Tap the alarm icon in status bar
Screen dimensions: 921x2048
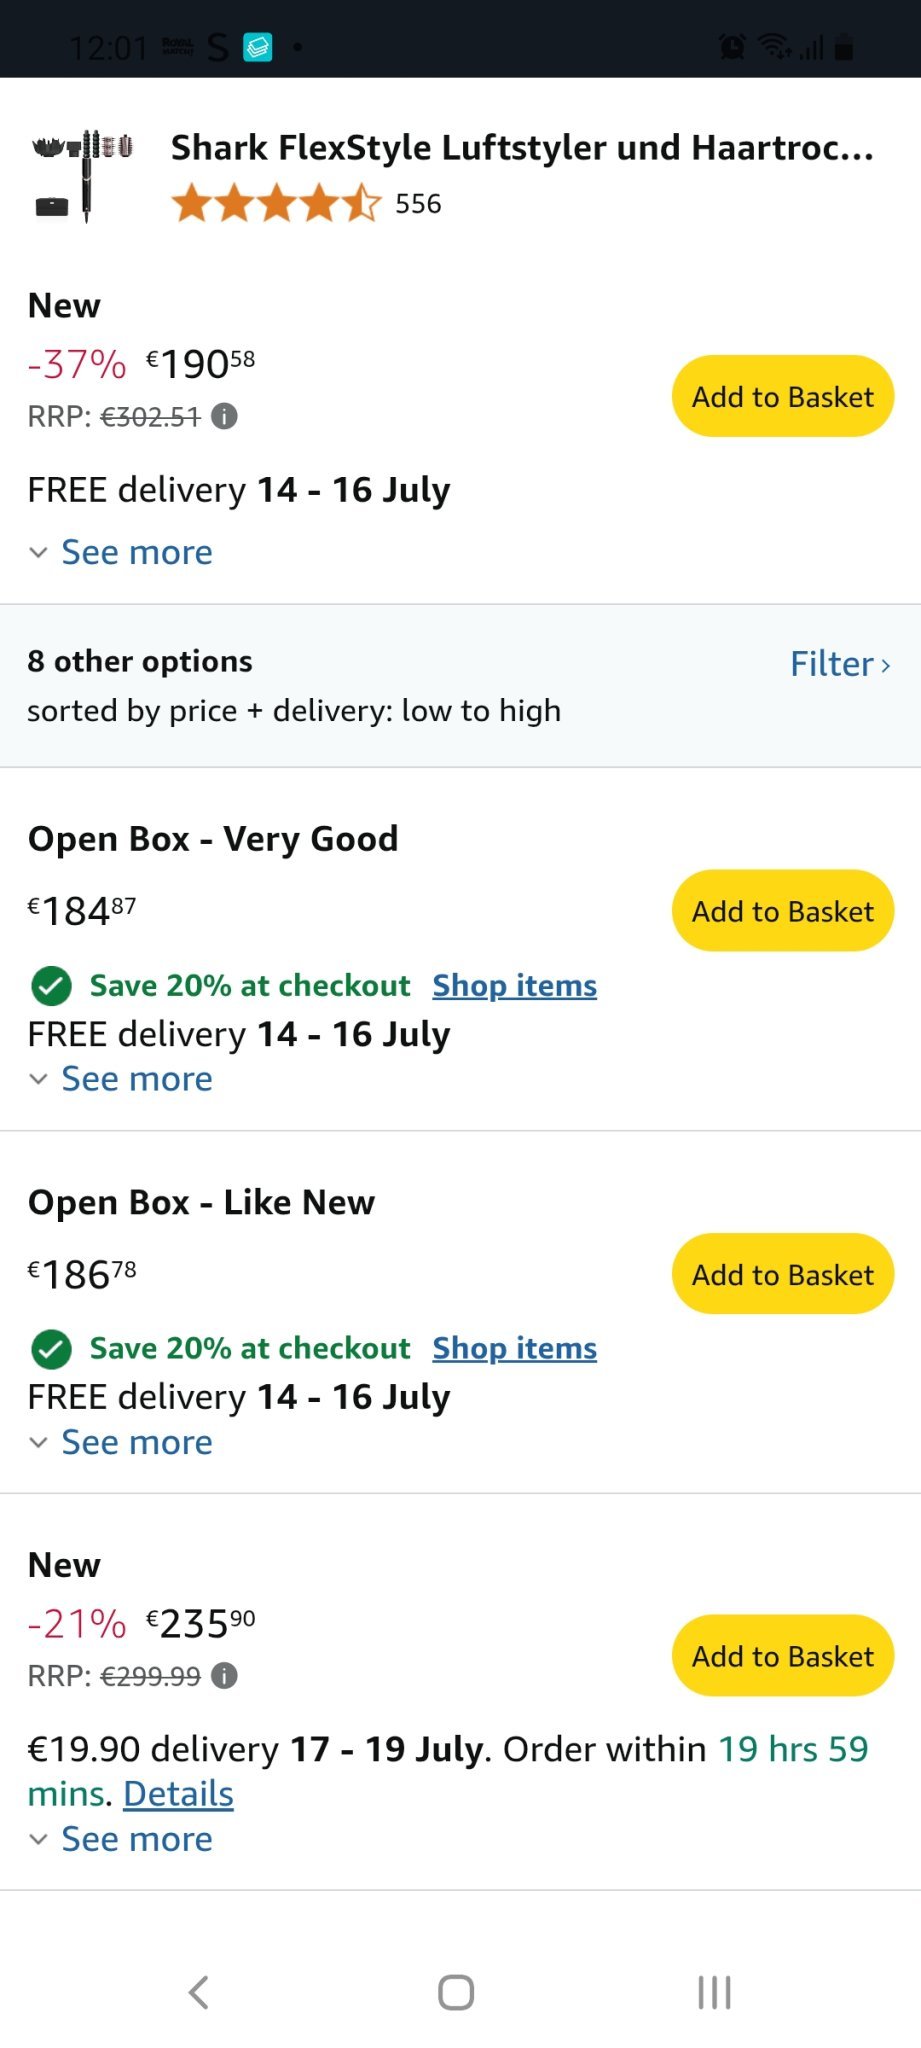click(732, 46)
